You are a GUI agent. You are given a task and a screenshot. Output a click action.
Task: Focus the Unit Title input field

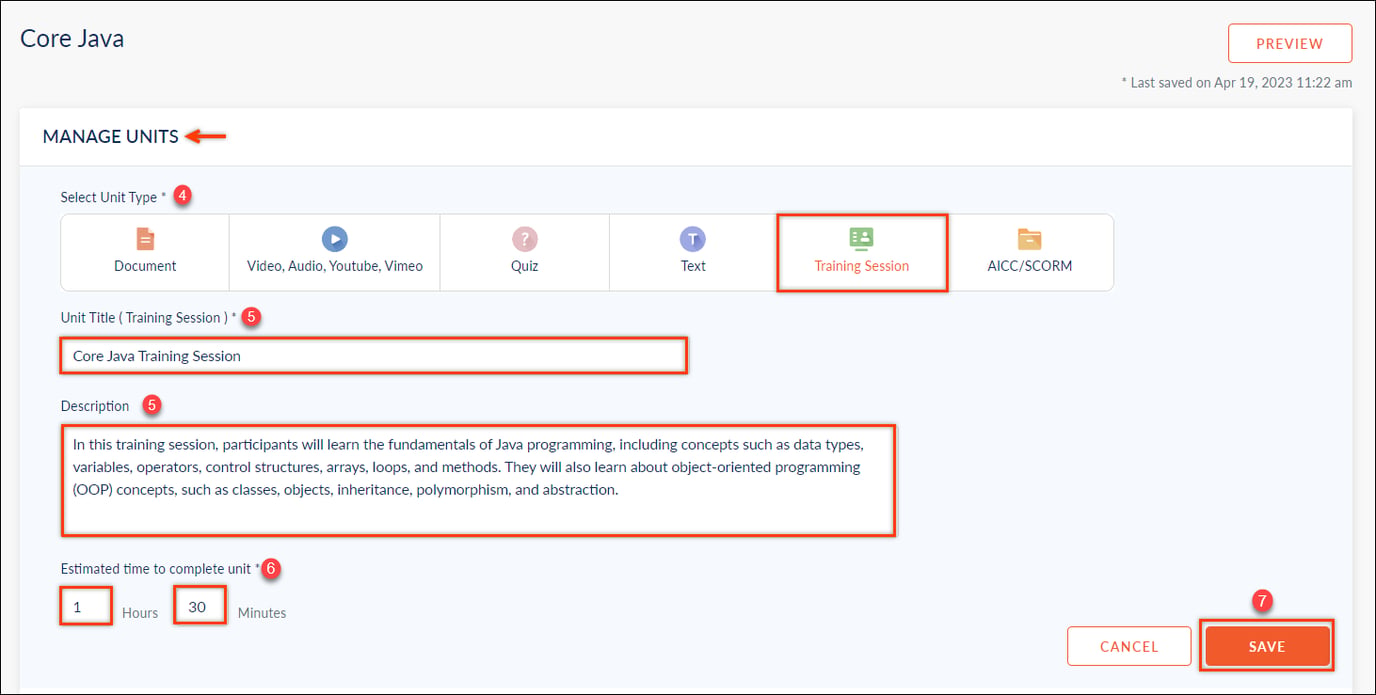tap(373, 356)
